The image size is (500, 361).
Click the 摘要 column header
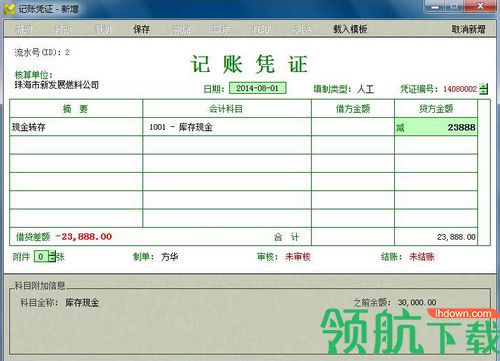click(x=76, y=109)
